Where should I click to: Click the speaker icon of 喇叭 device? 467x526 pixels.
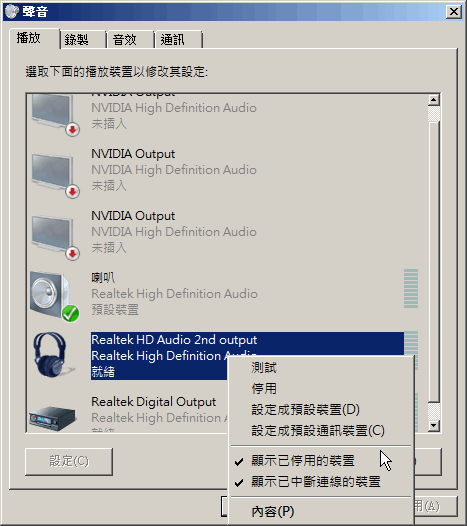(x=54, y=296)
